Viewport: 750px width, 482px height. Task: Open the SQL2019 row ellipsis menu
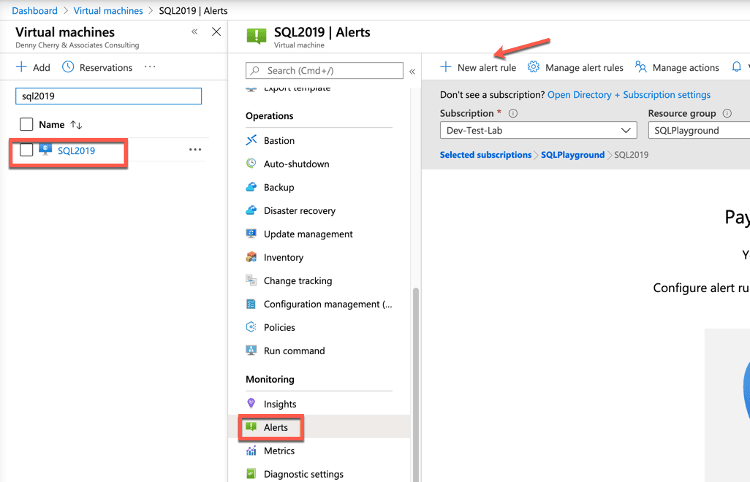tap(195, 150)
